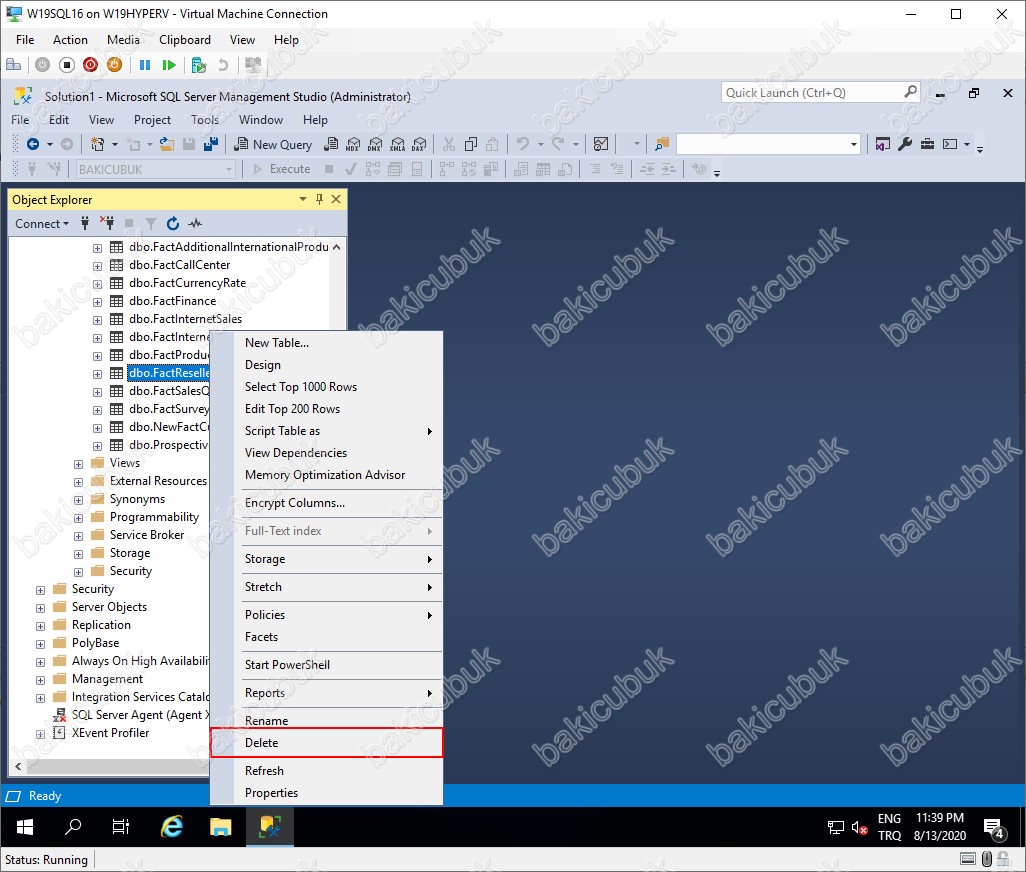Open the Object Explorer window position dropdown arrow
Screen dimensions: 1026x872
click(302, 199)
